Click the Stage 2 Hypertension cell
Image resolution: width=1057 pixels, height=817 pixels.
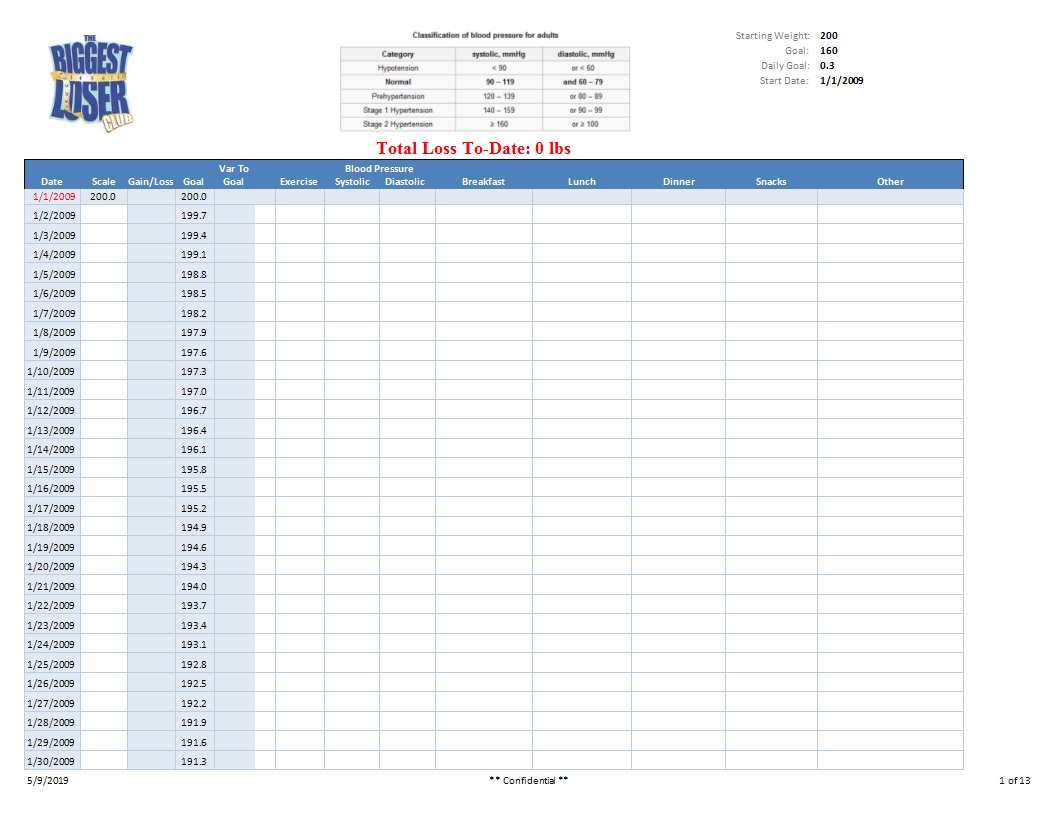(x=398, y=124)
